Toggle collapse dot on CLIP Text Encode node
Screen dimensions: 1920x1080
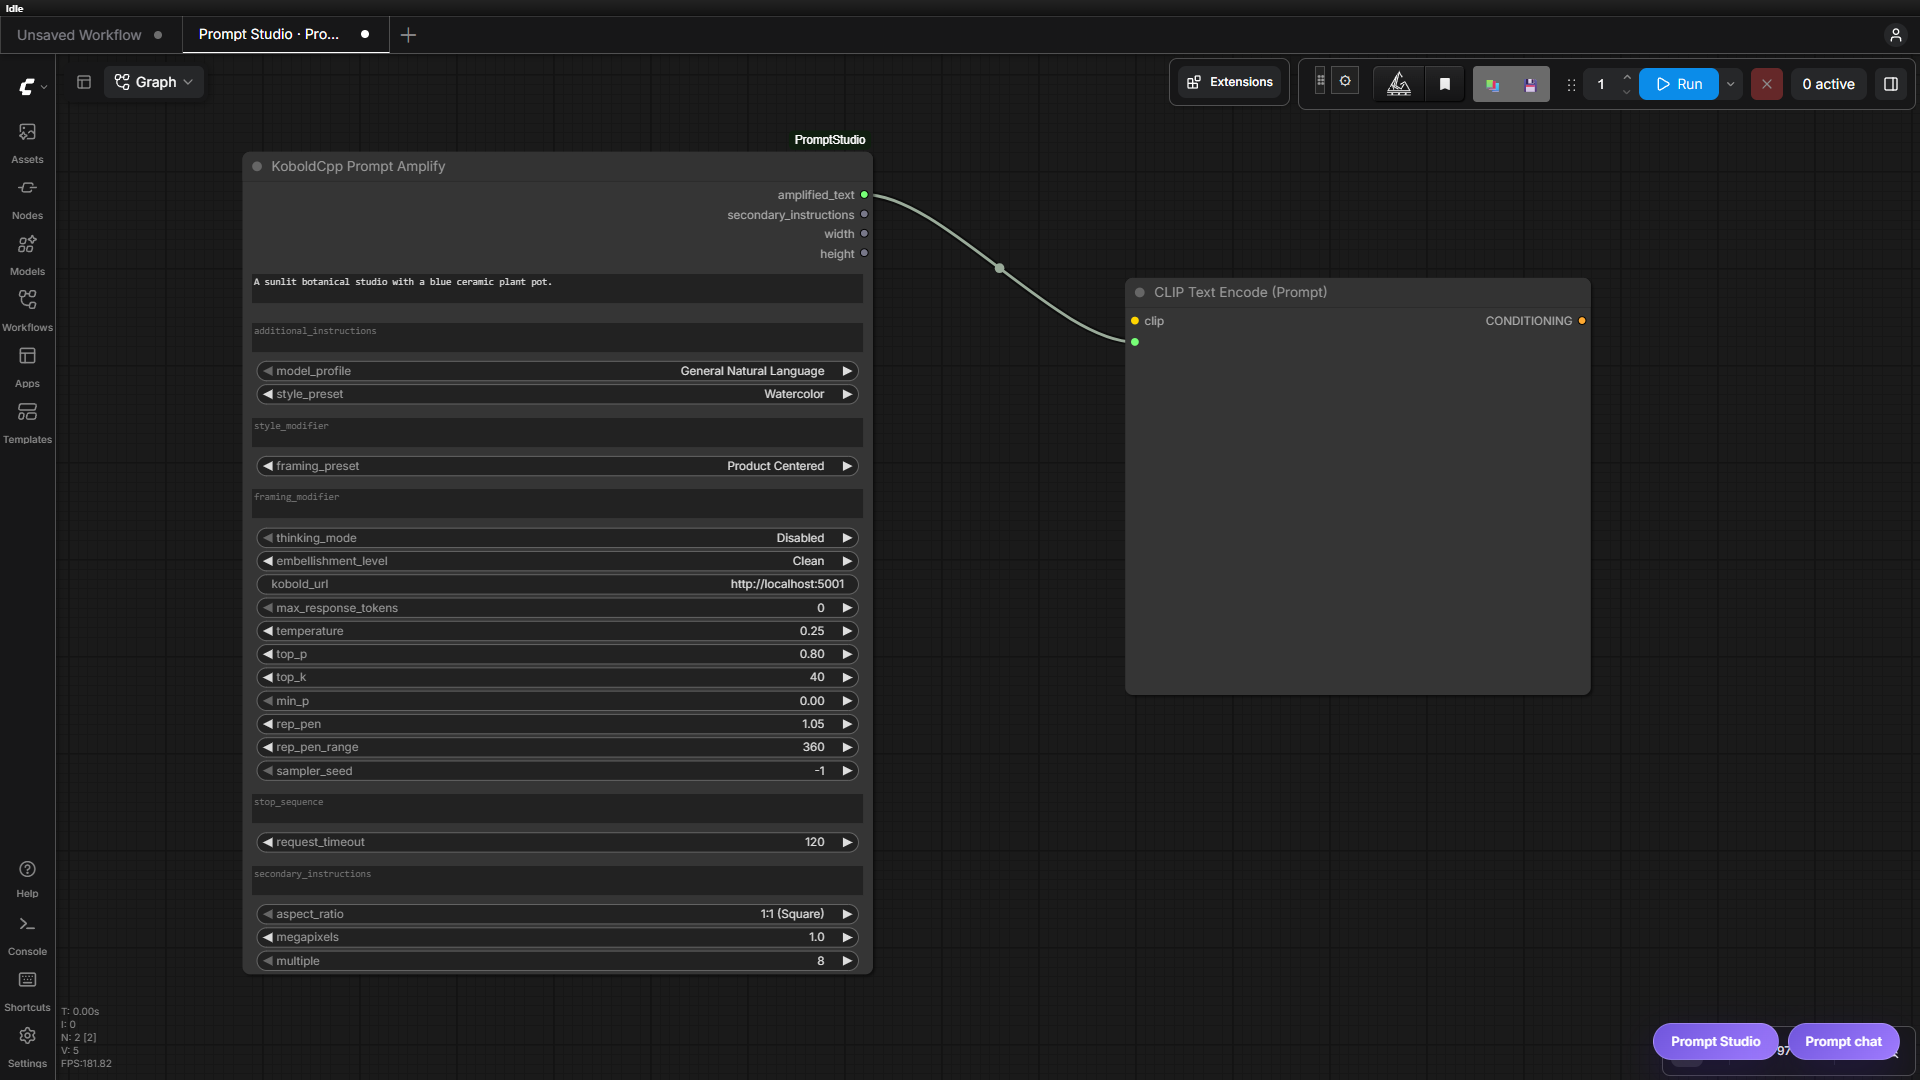click(x=1139, y=293)
